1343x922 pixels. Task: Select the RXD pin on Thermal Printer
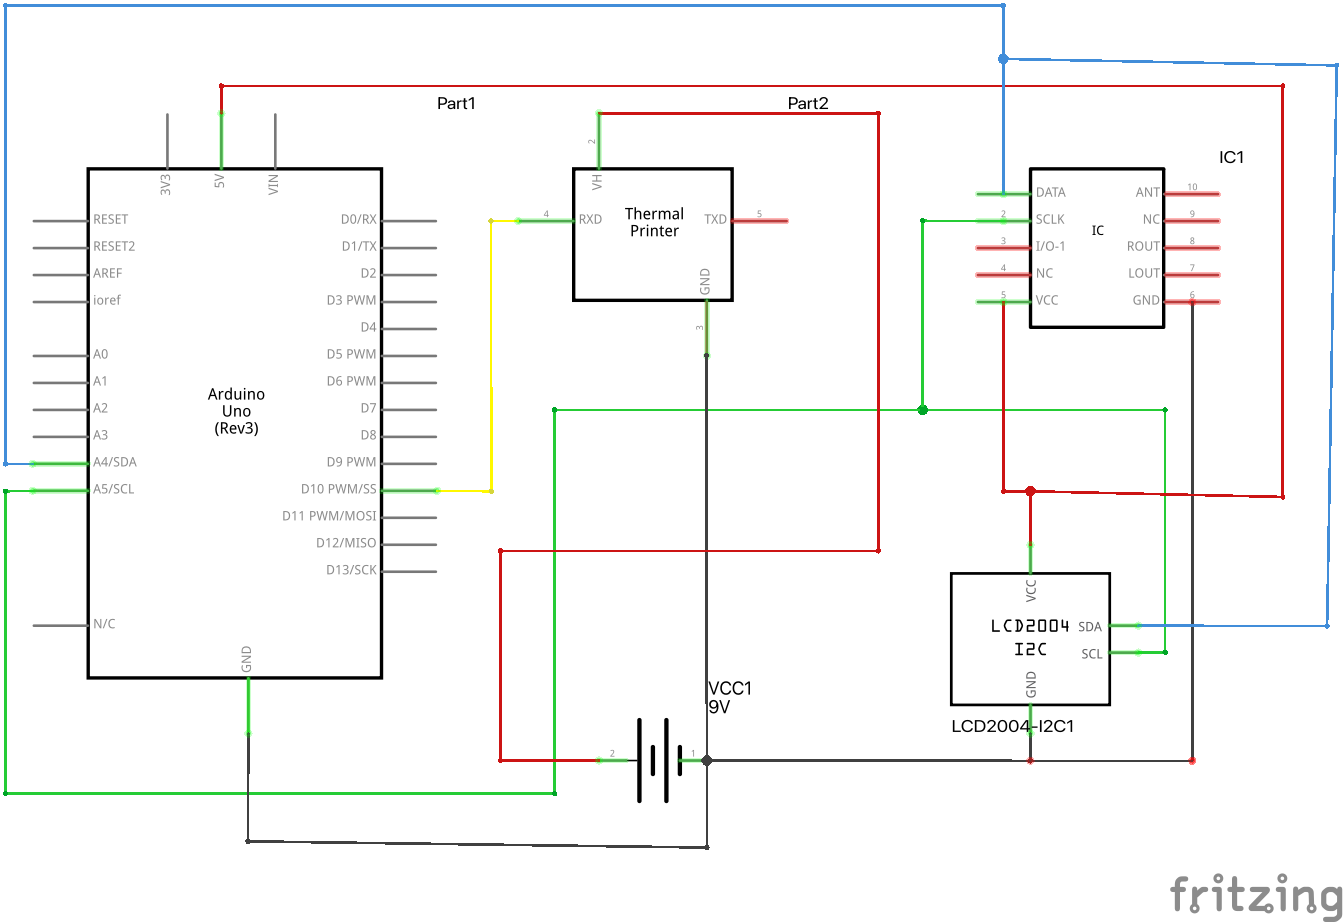tap(545, 220)
